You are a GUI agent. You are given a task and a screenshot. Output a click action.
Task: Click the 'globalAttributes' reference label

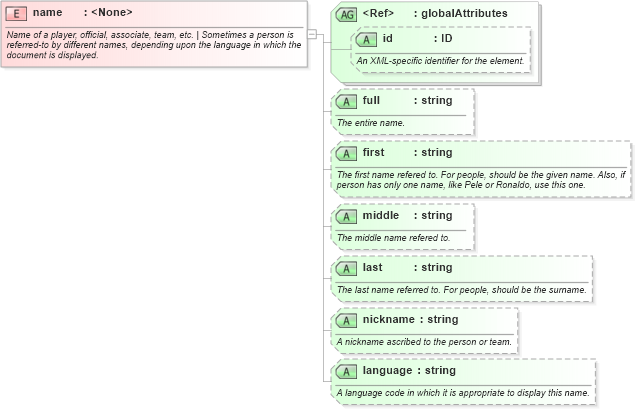464,13
